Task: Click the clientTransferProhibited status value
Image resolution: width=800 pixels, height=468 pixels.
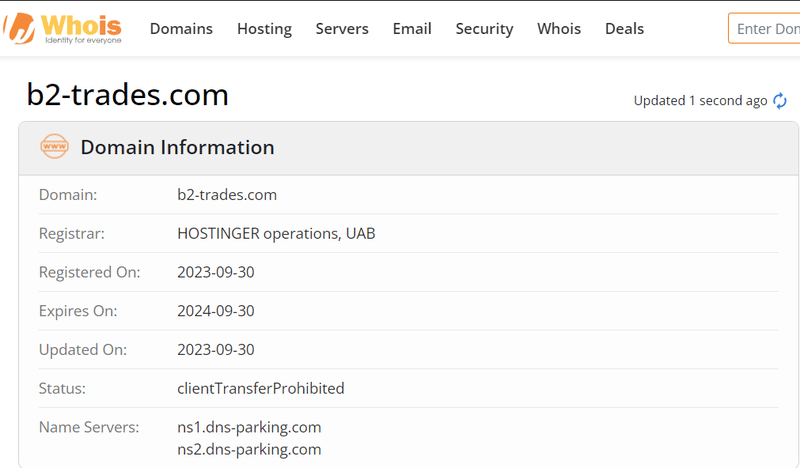Action: coord(261,388)
